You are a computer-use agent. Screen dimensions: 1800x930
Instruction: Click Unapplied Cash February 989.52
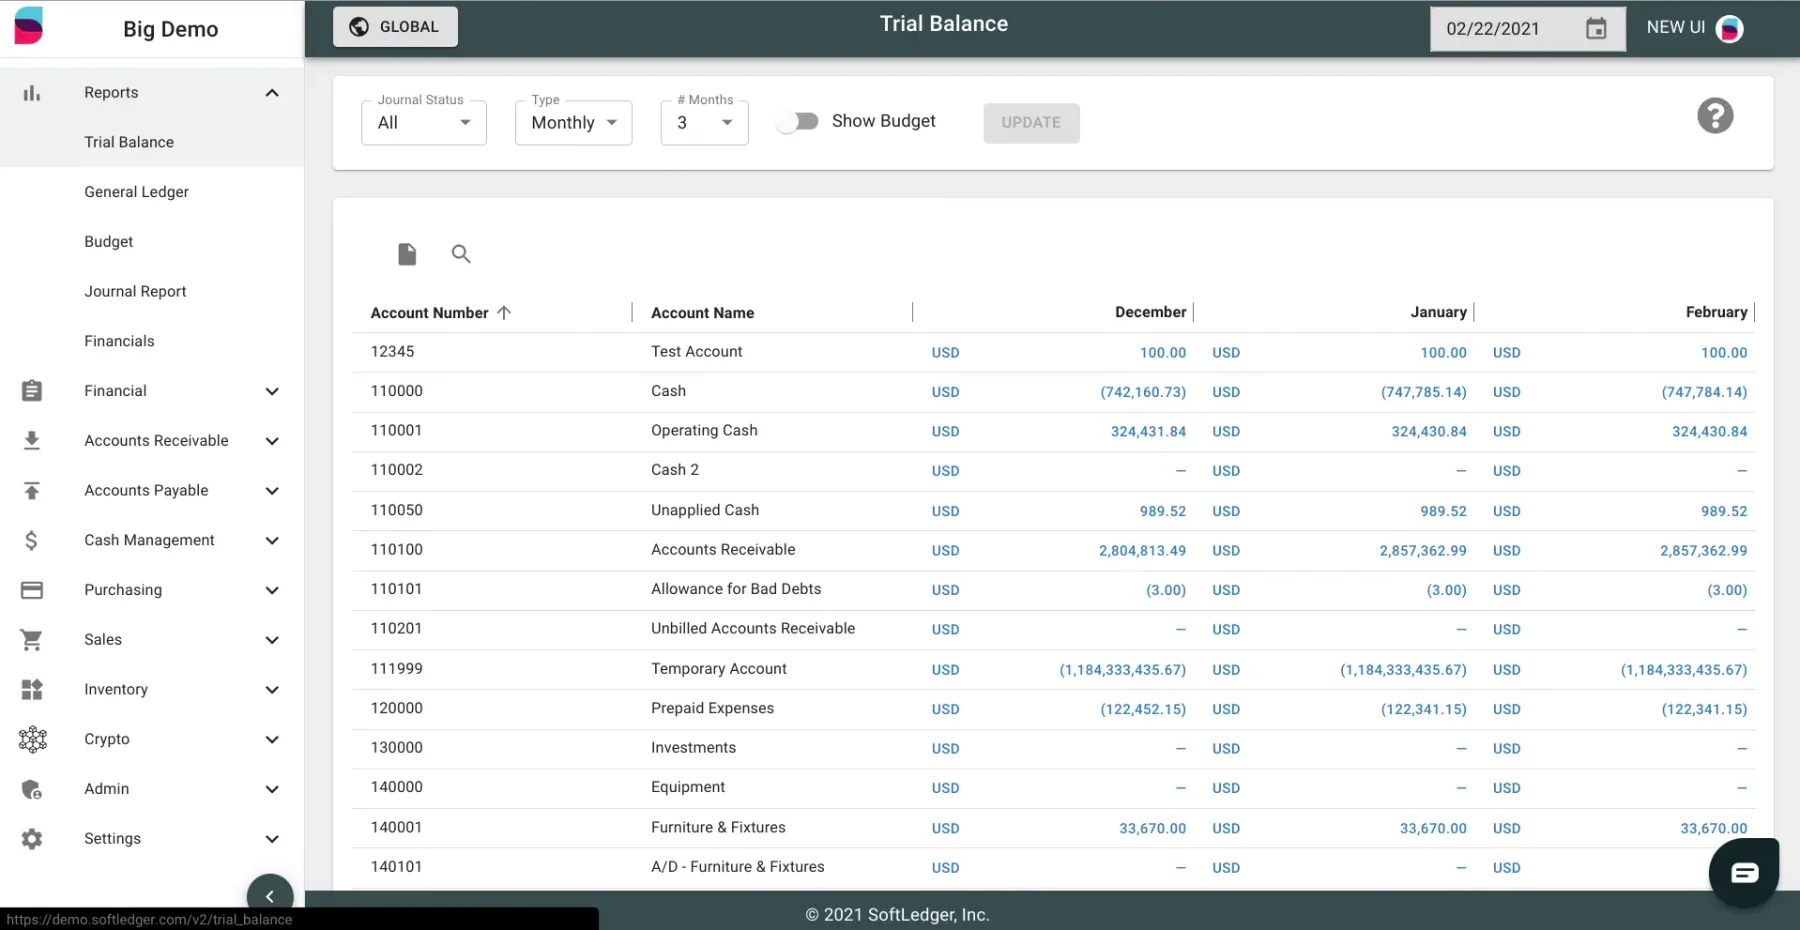coord(1724,511)
